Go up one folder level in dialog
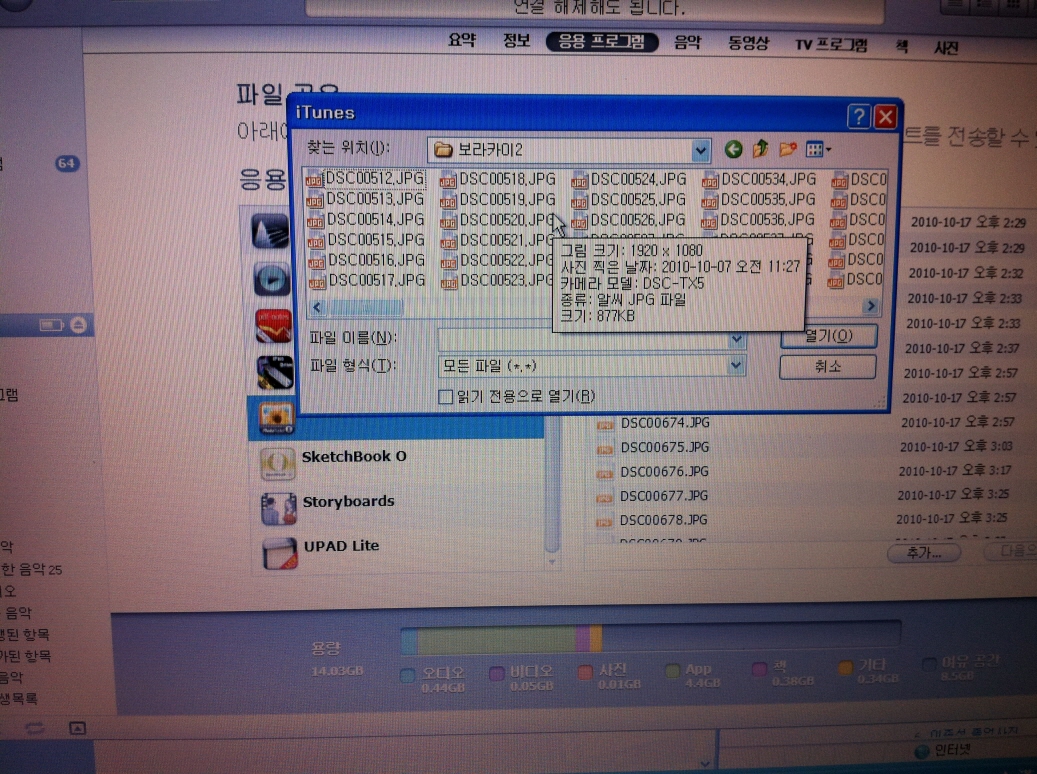Screen dimensions: 1037x774 [760, 149]
